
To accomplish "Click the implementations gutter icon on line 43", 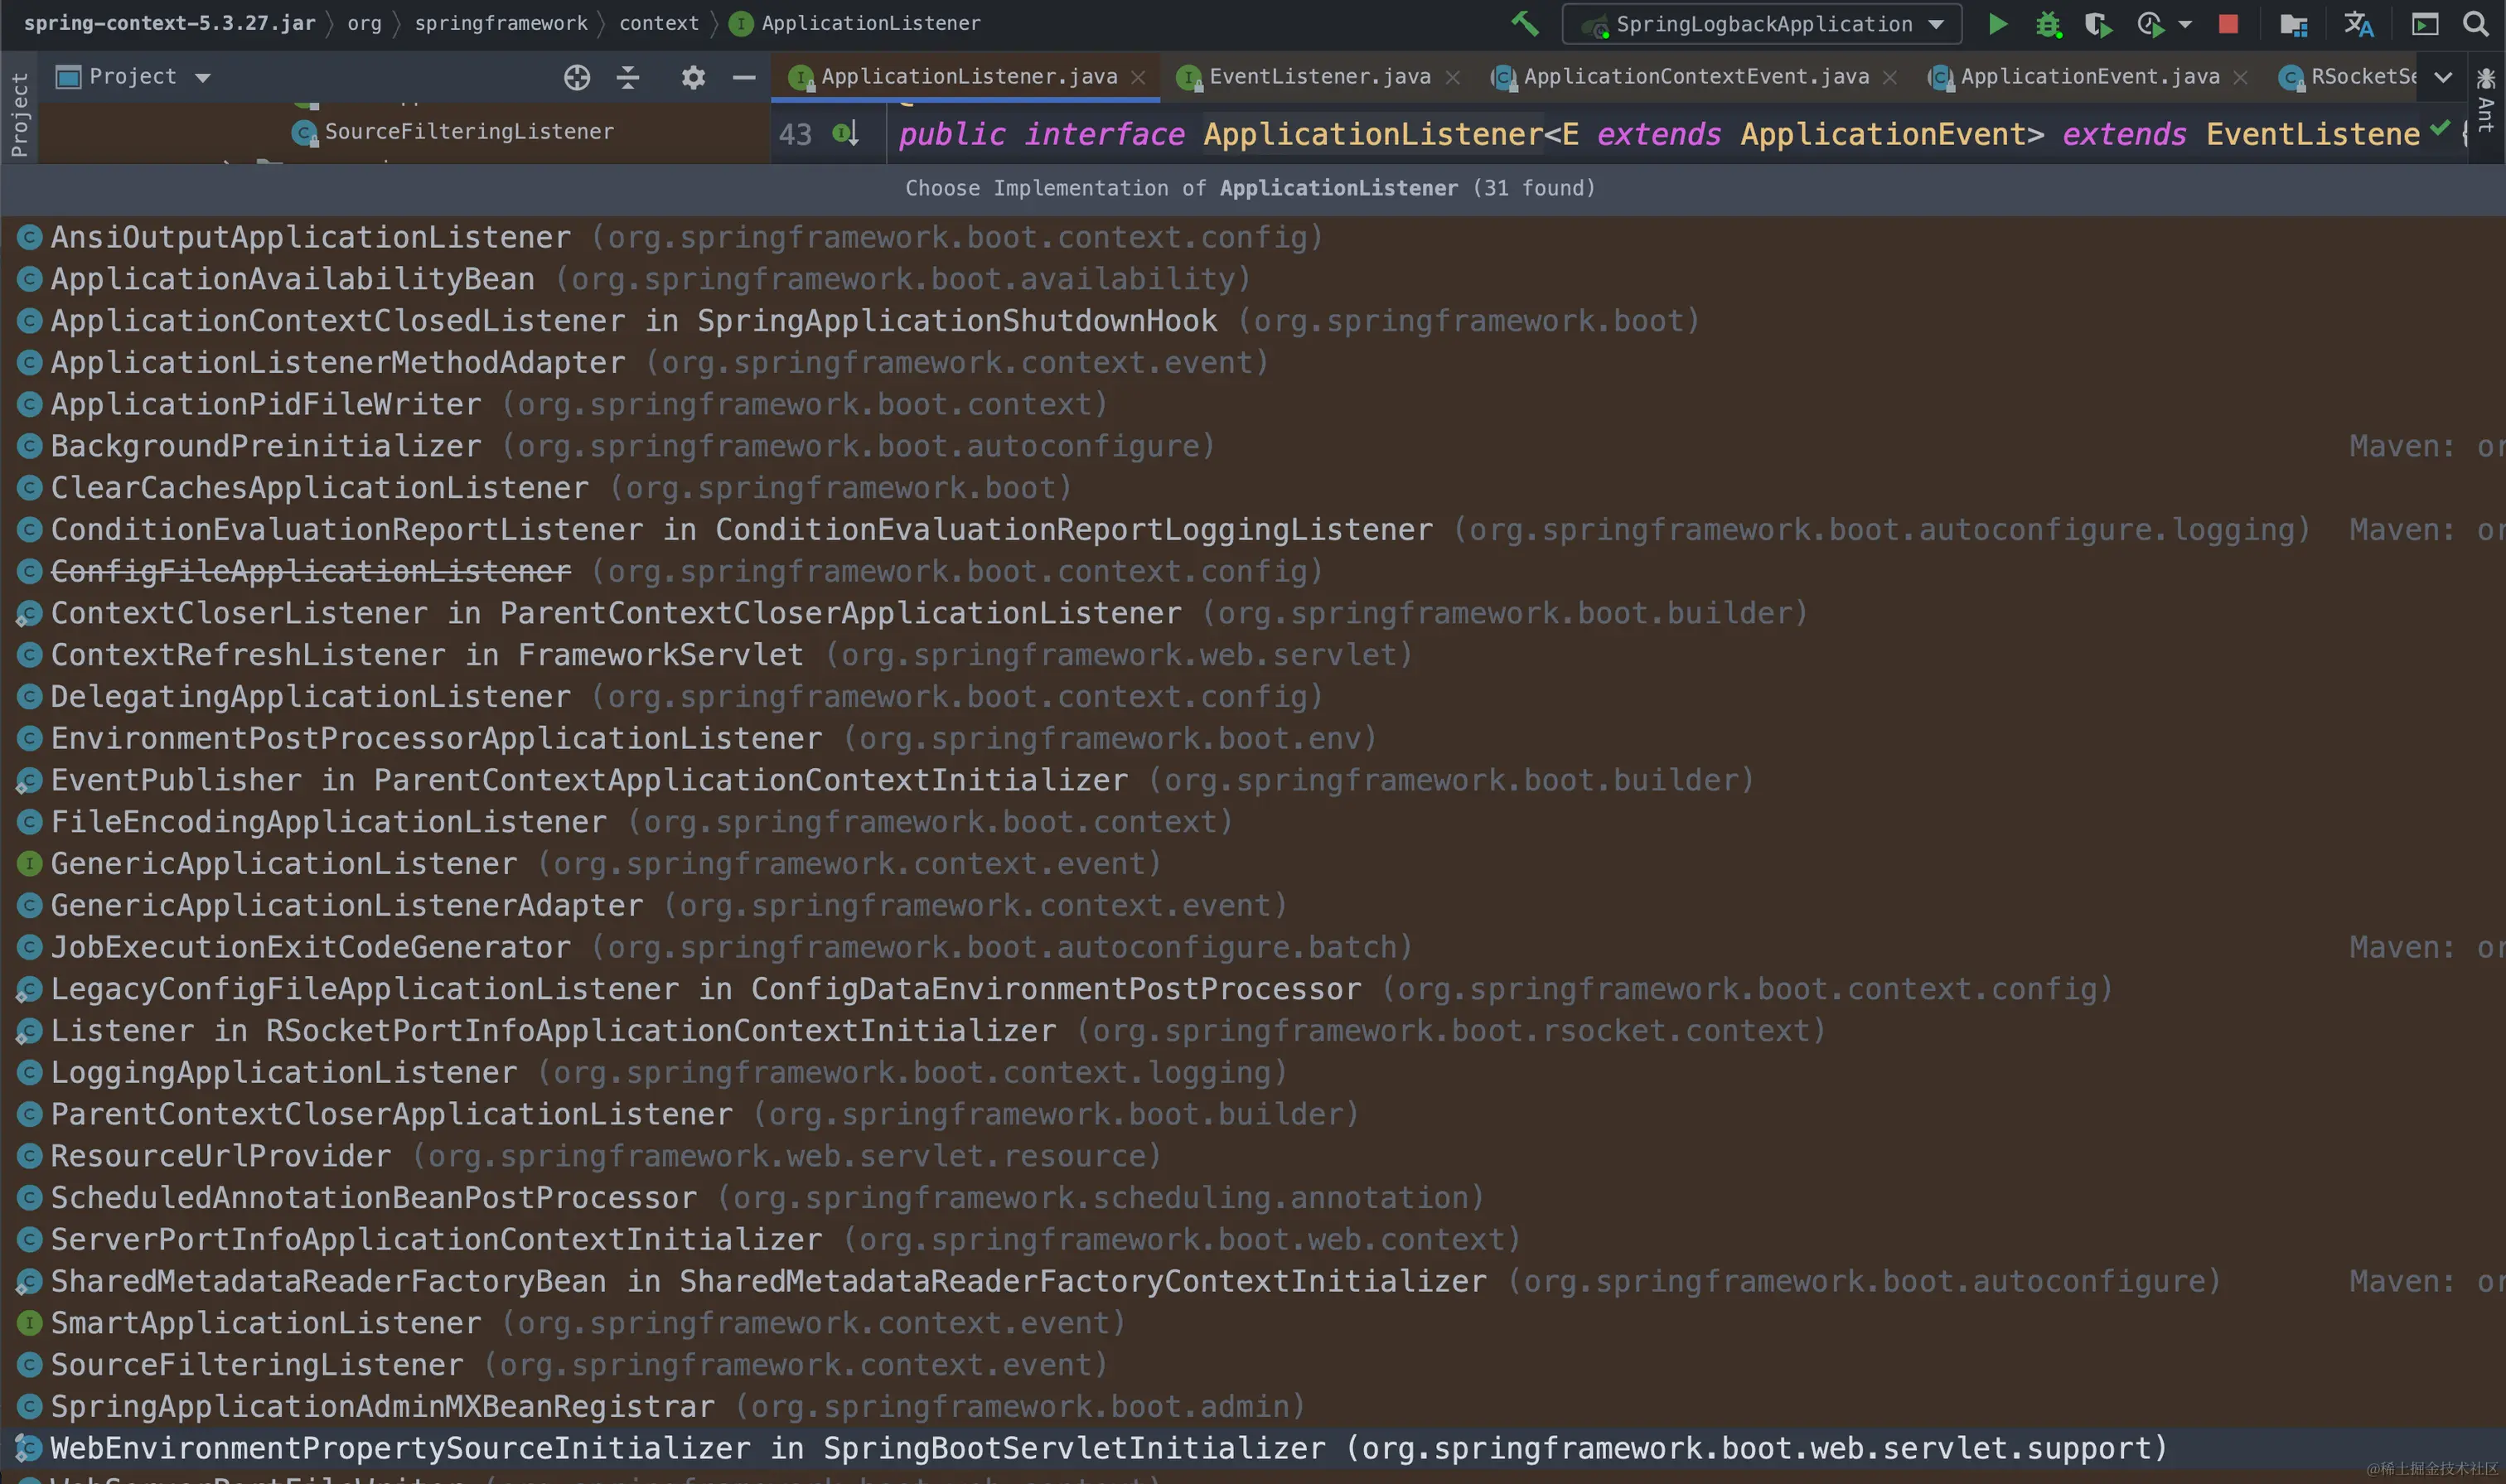I will 846,133.
